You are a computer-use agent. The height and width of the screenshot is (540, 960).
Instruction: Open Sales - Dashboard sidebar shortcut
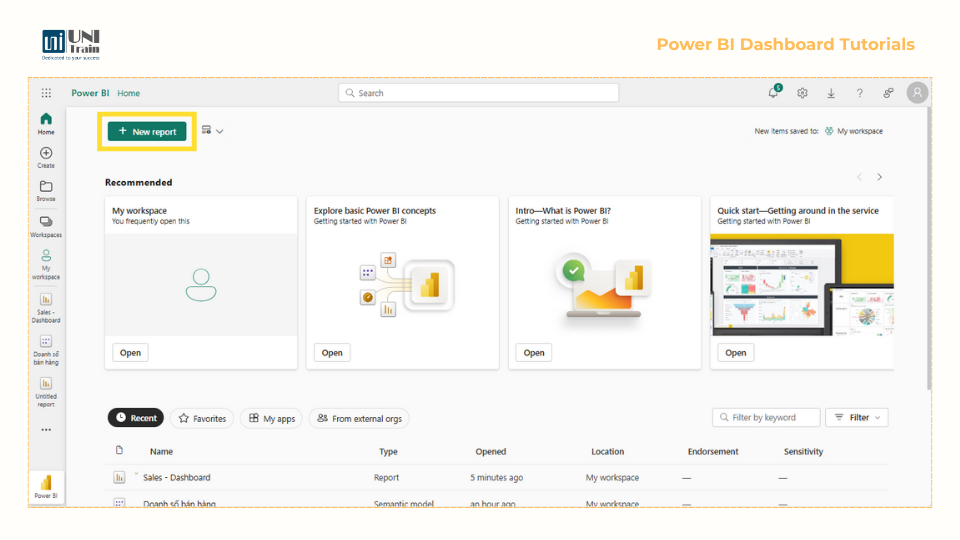pos(46,308)
